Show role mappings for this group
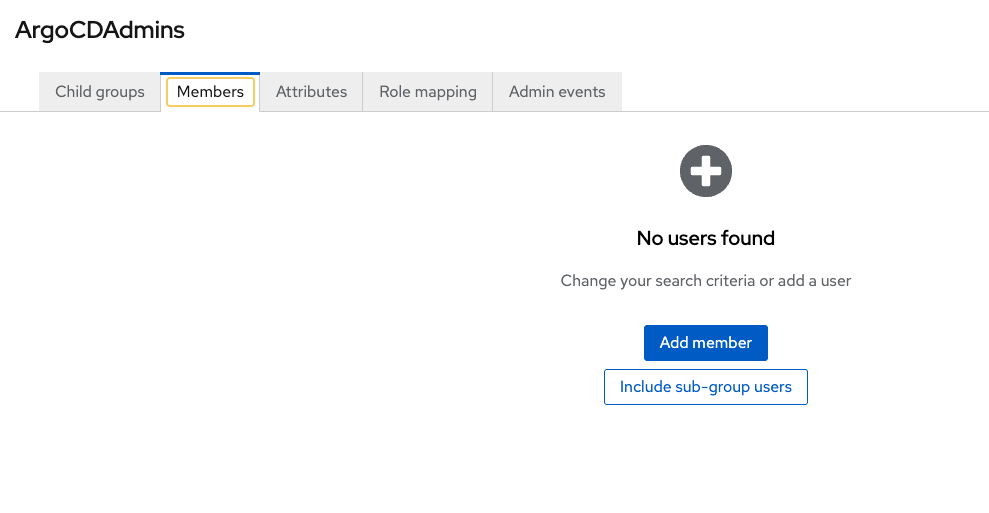Image resolution: width=989 pixels, height=513 pixels. point(428,92)
